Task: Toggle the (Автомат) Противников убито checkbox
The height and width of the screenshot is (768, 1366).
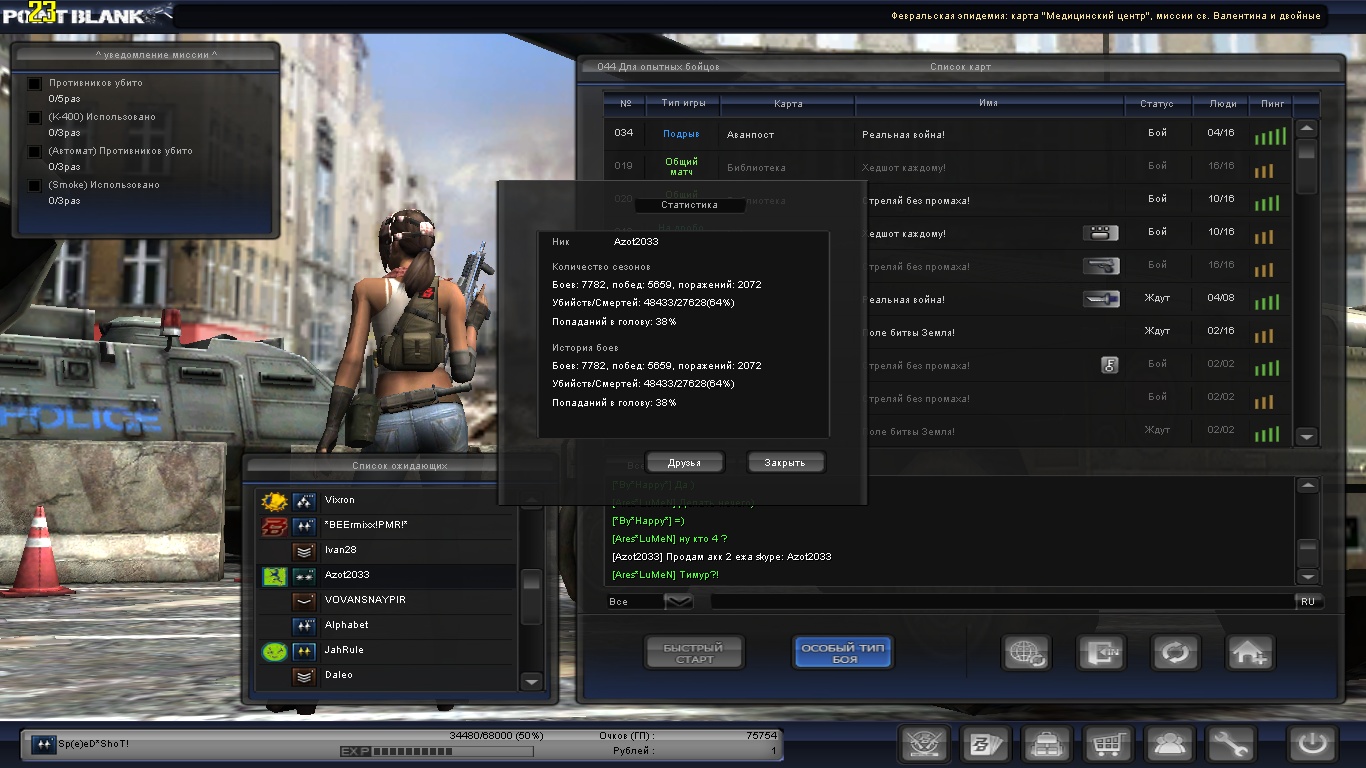Action: coord(35,152)
